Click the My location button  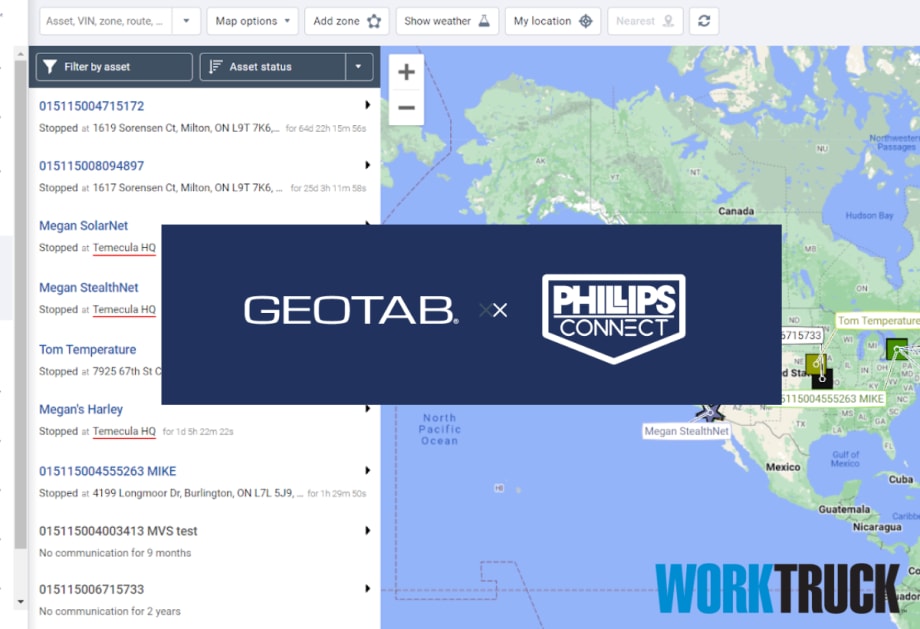coord(553,21)
